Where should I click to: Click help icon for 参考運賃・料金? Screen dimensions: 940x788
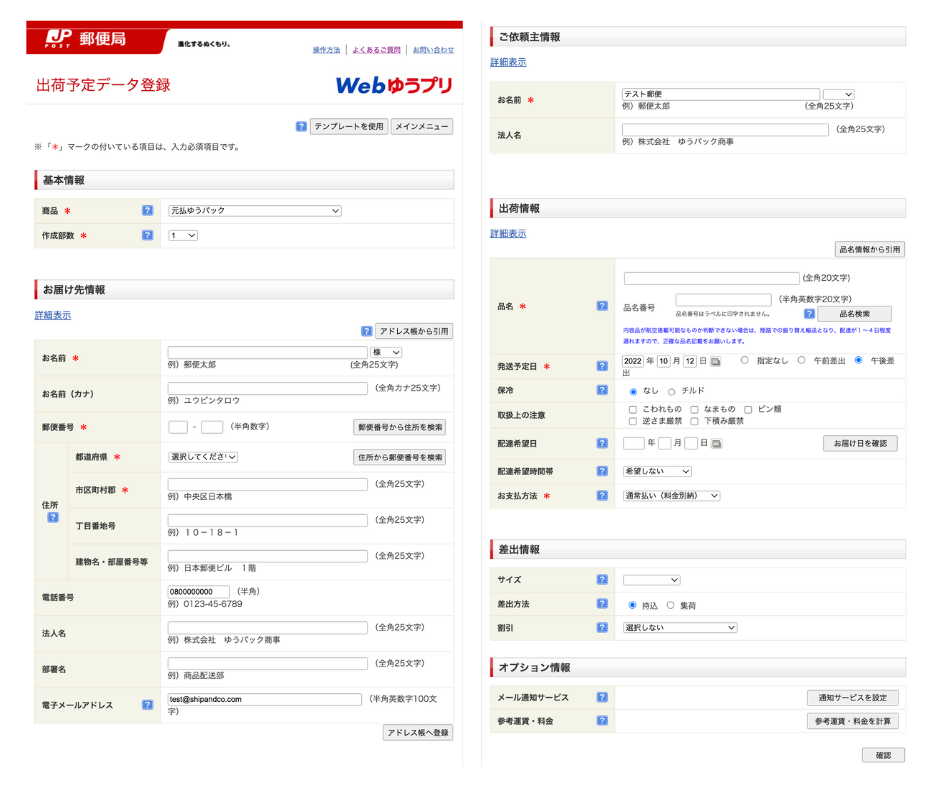click(x=602, y=721)
